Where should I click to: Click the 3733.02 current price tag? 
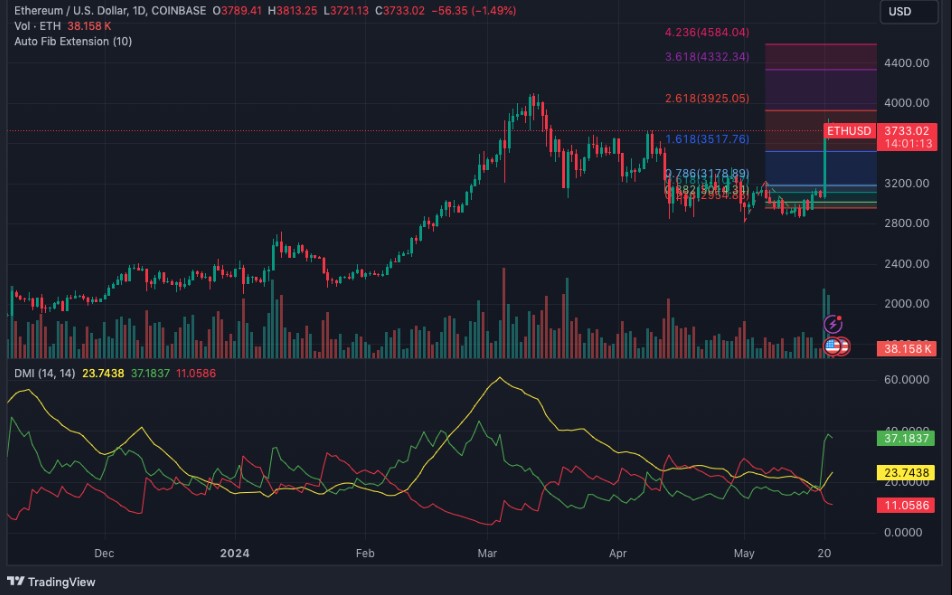pos(908,131)
